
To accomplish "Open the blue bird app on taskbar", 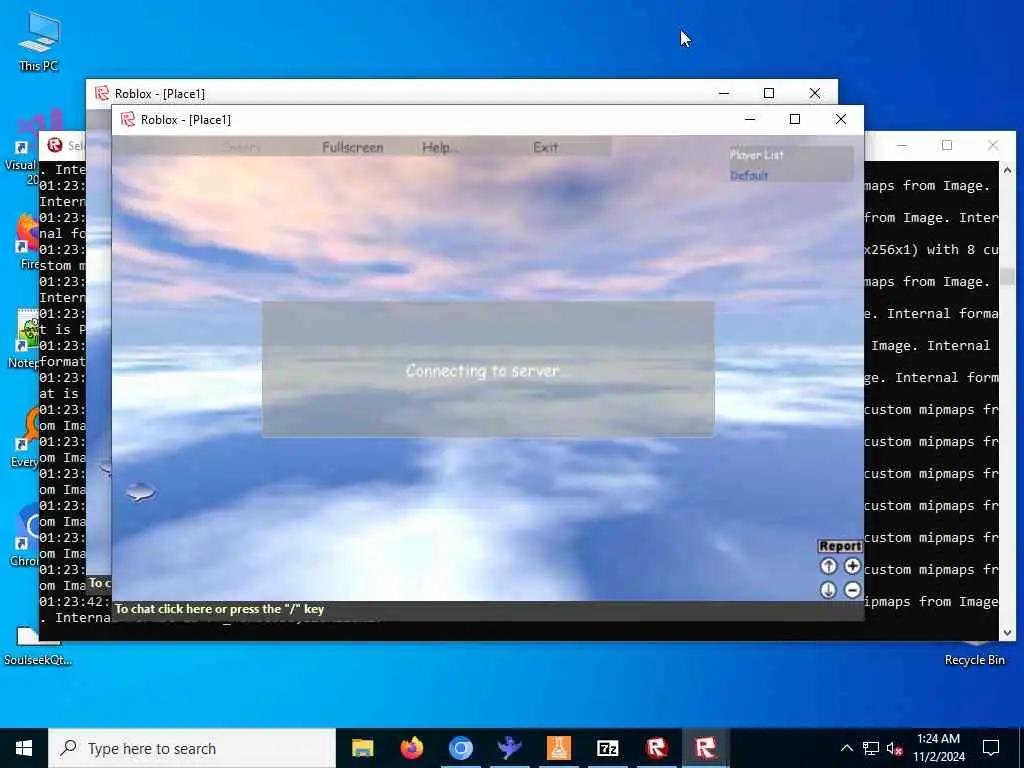I will point(509,748).
